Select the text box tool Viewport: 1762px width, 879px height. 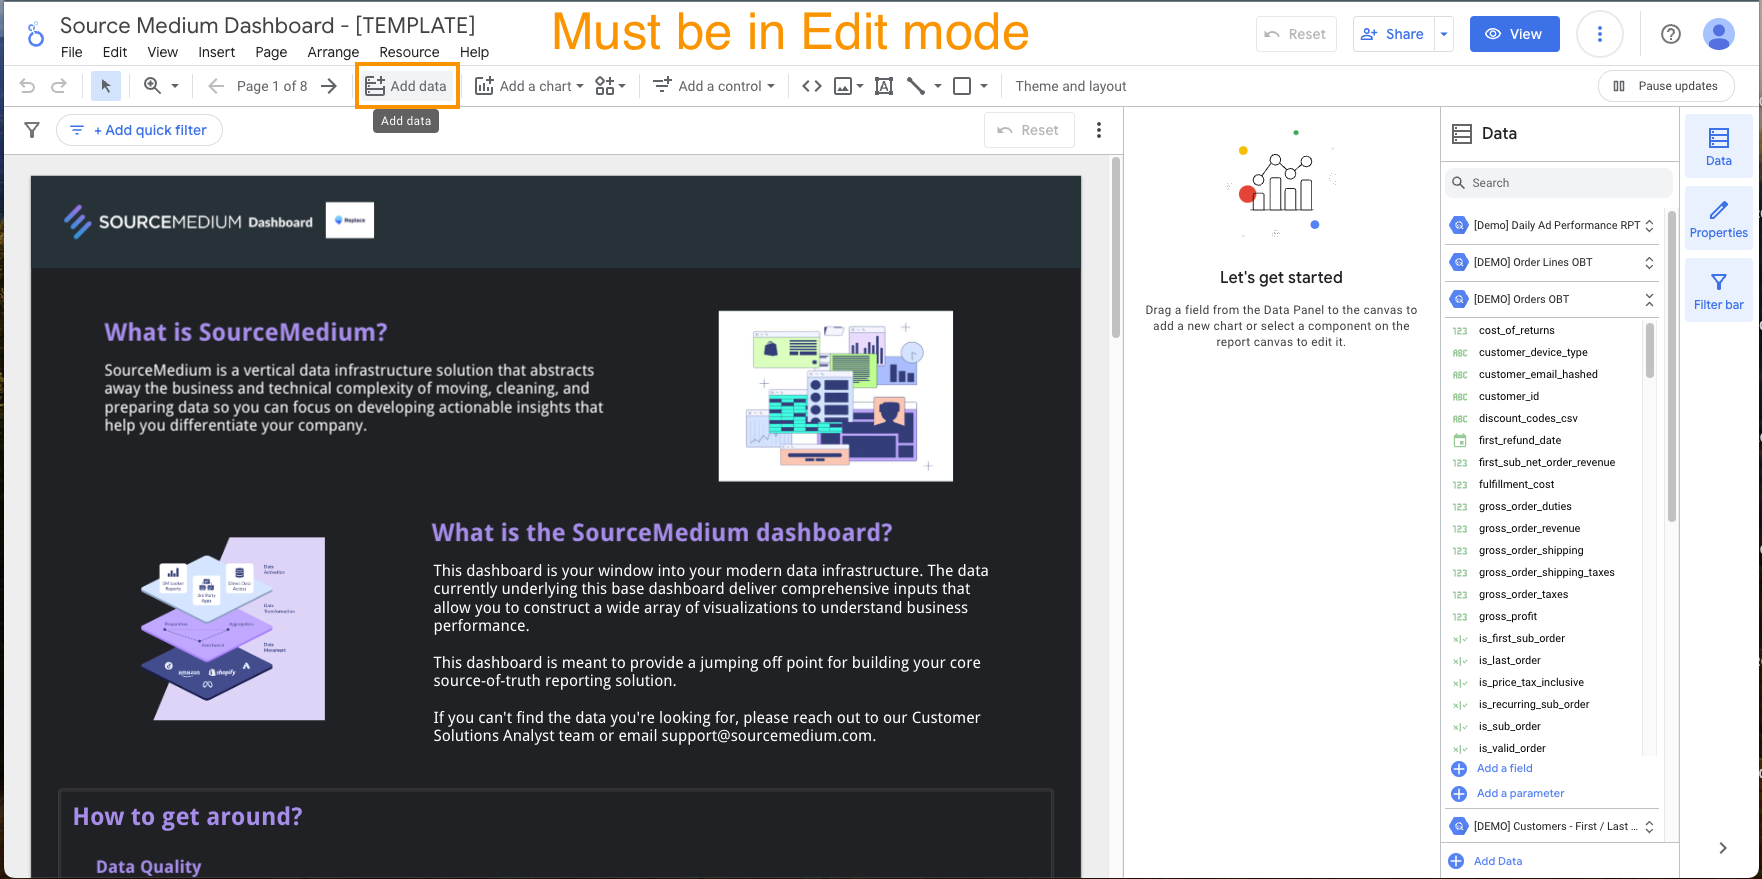(884, 86)
